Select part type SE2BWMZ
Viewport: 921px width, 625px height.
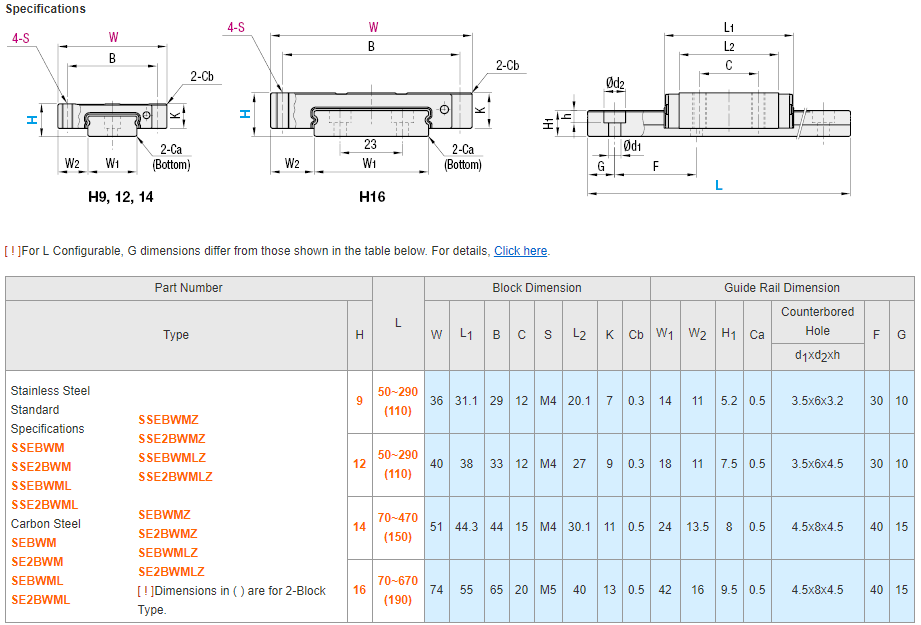(x=168, y=534)
